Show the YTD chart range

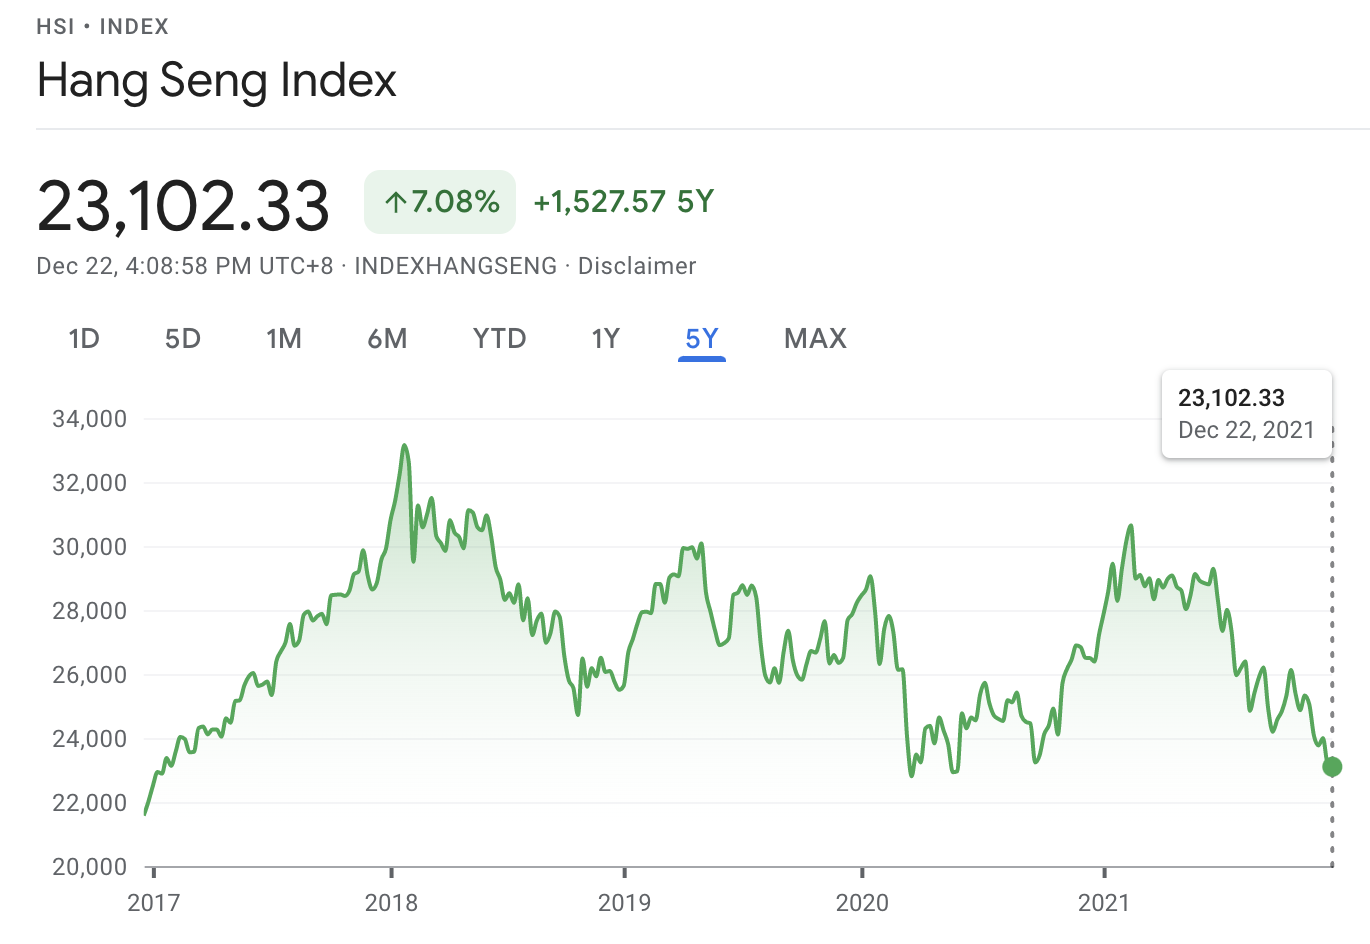tap(500, 339)
